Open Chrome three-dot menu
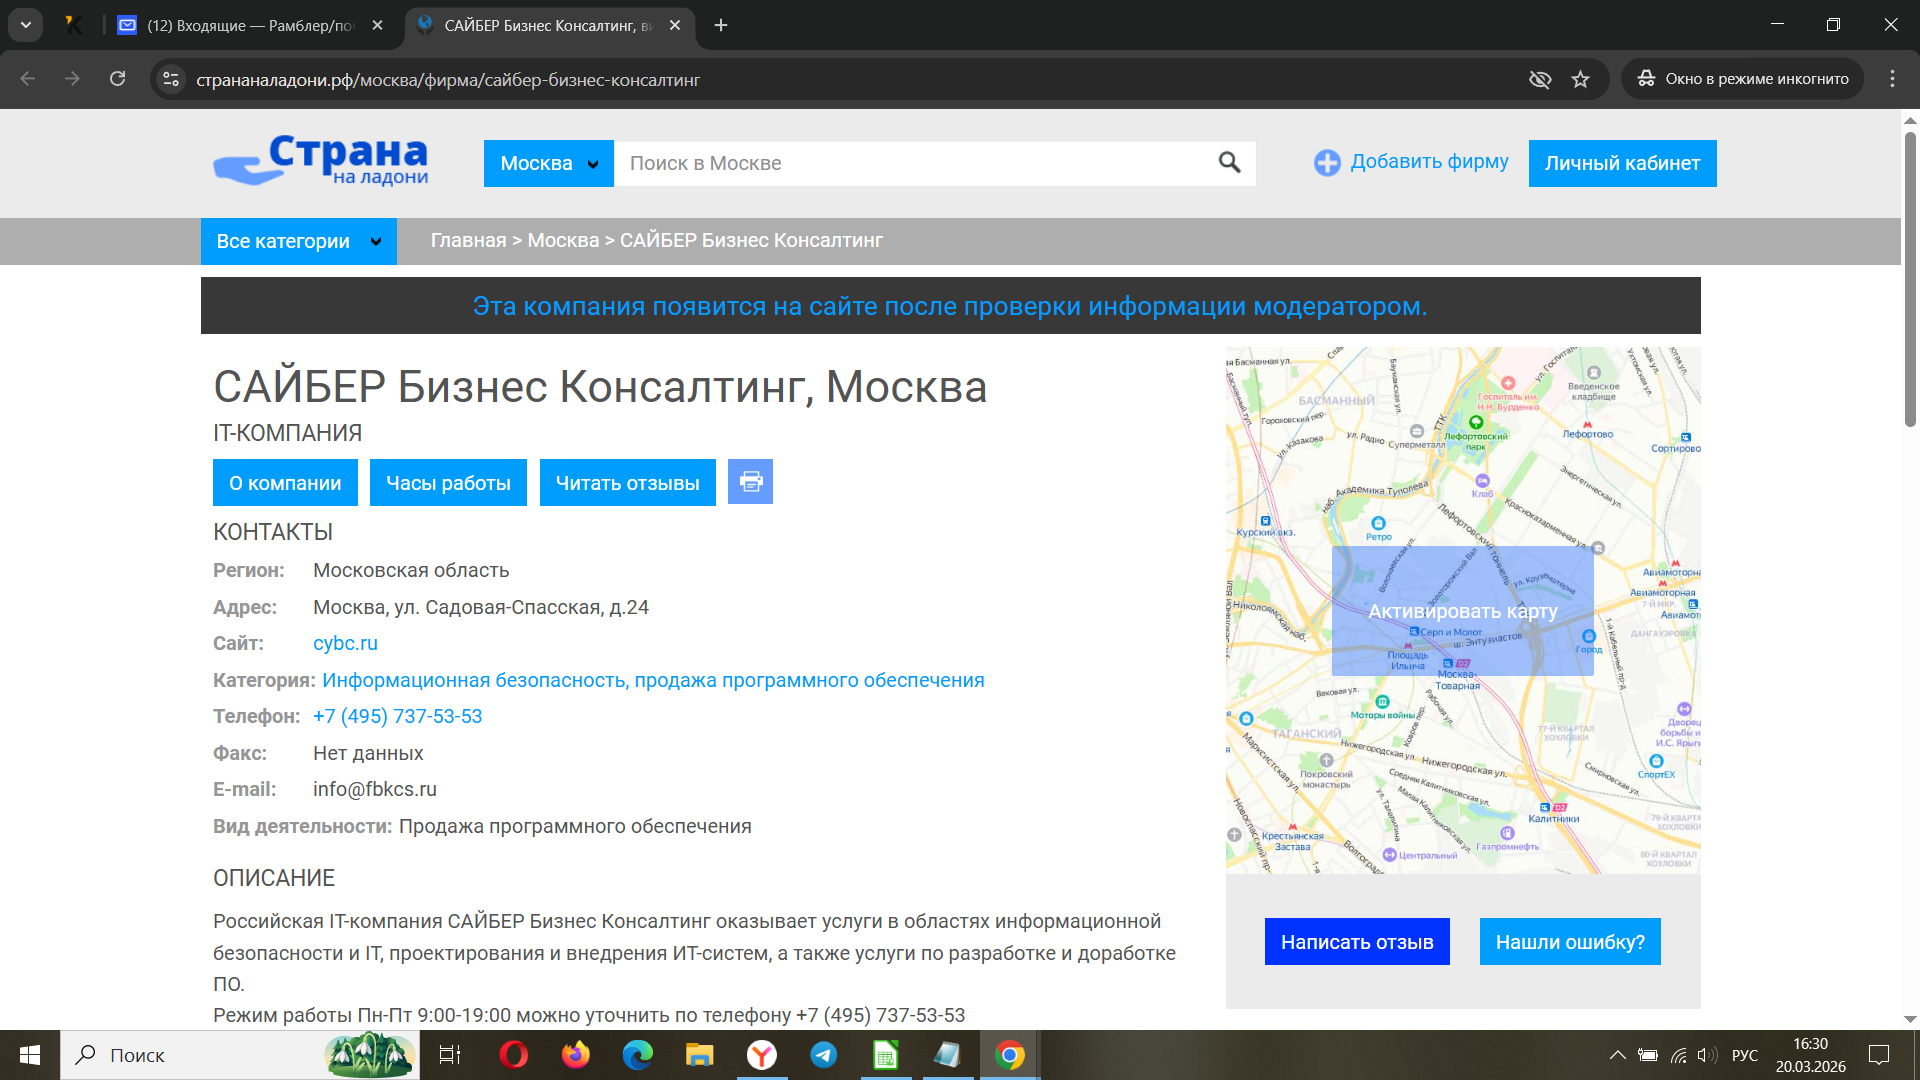 tap(1892, 79)
